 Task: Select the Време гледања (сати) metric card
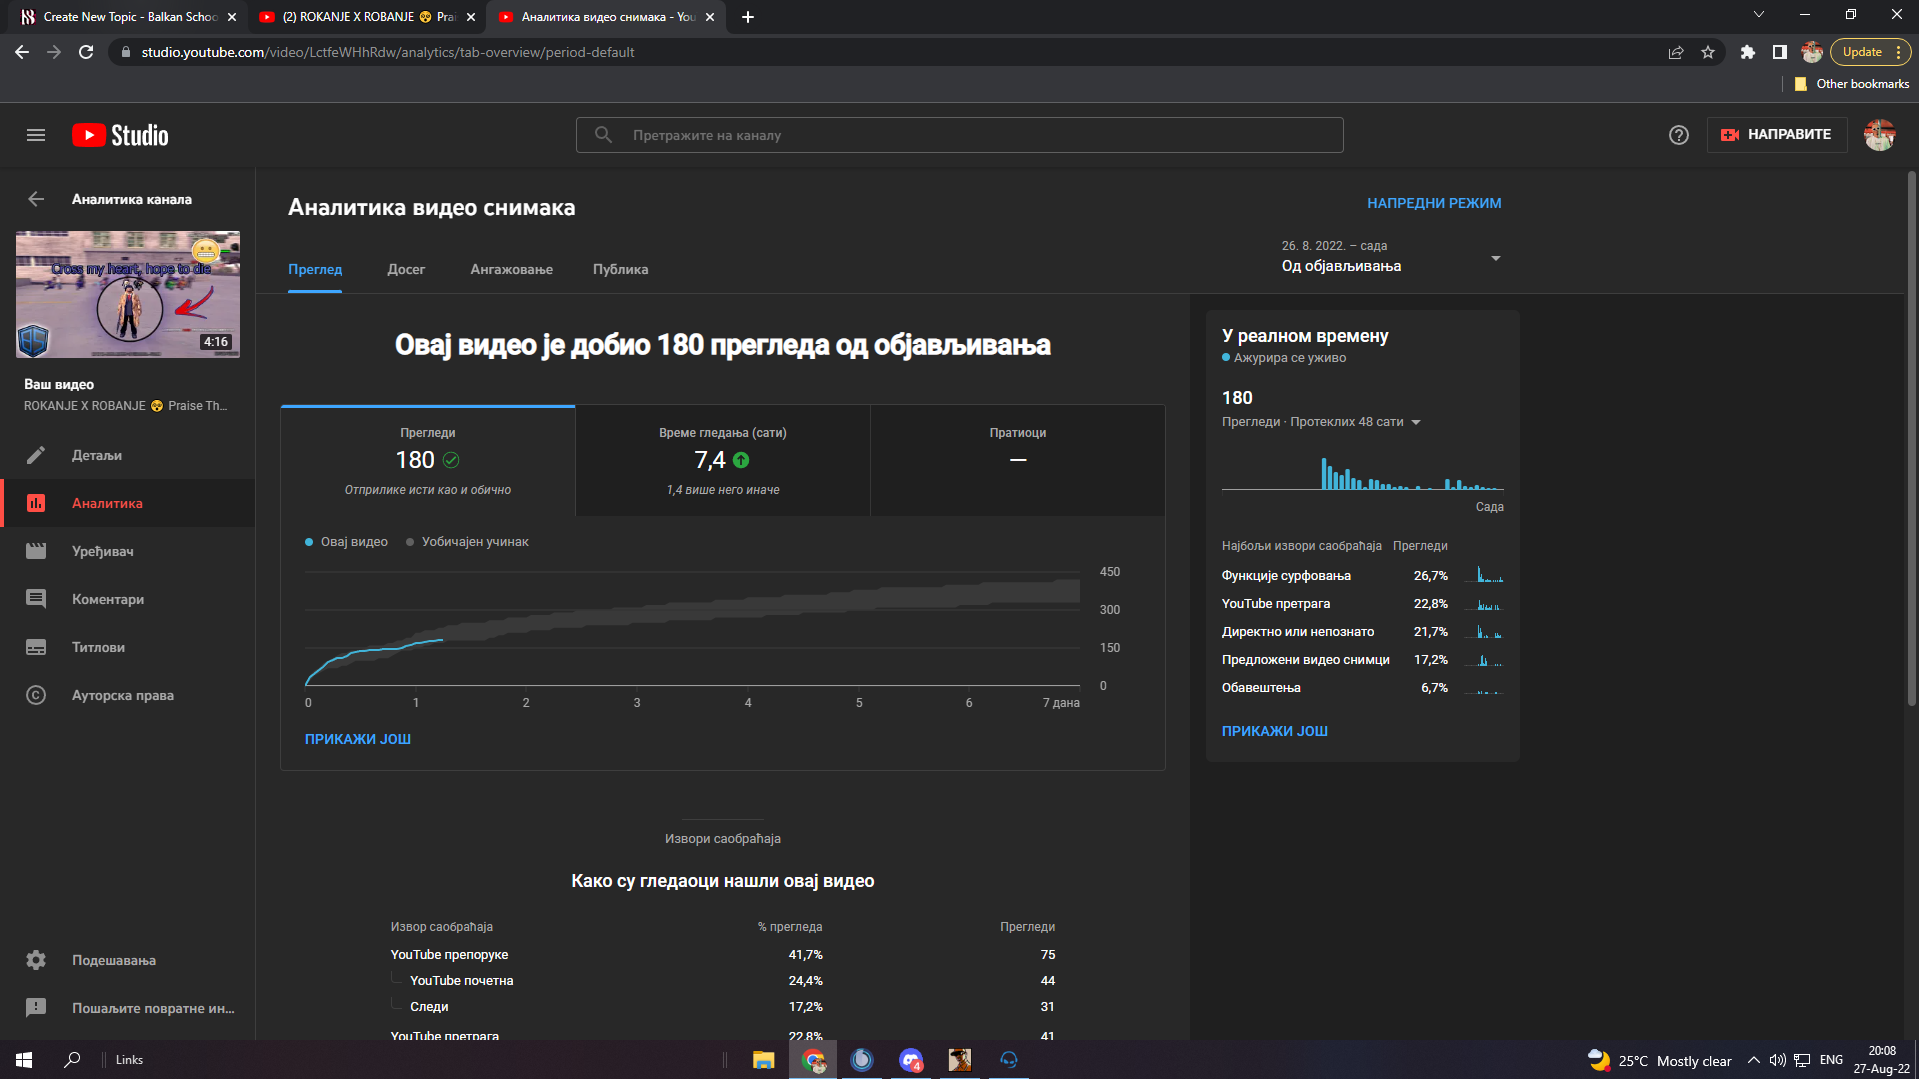(x=723, y=461)
